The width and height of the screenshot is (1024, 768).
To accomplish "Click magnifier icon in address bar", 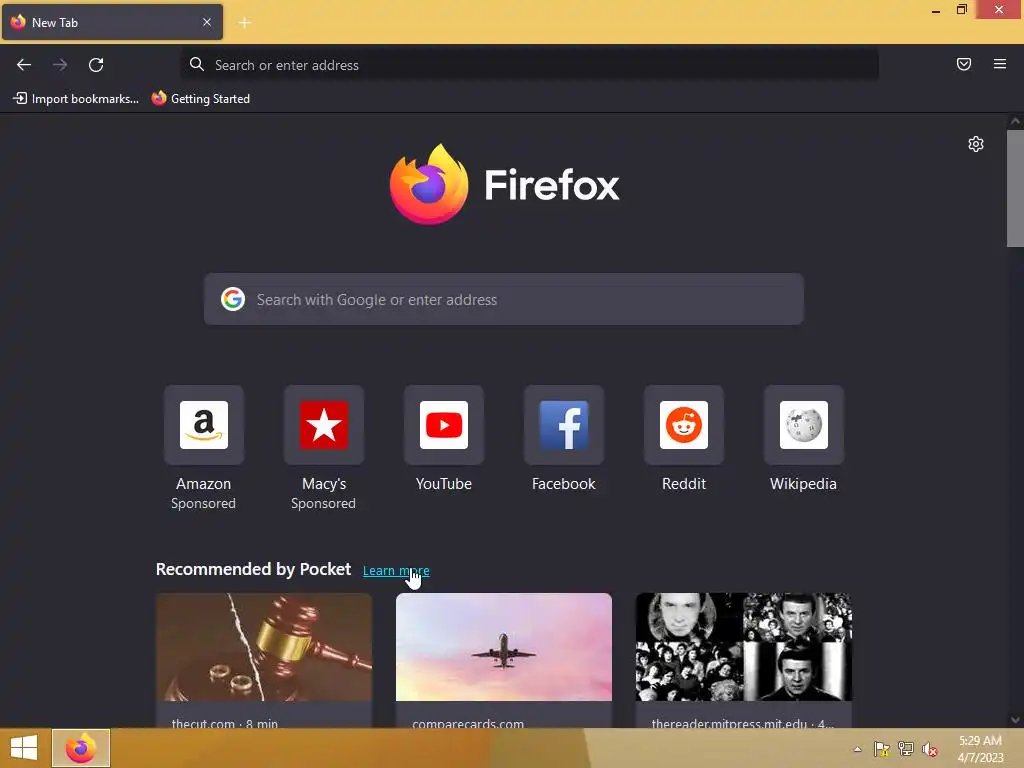I will click(x=197, y=64).
